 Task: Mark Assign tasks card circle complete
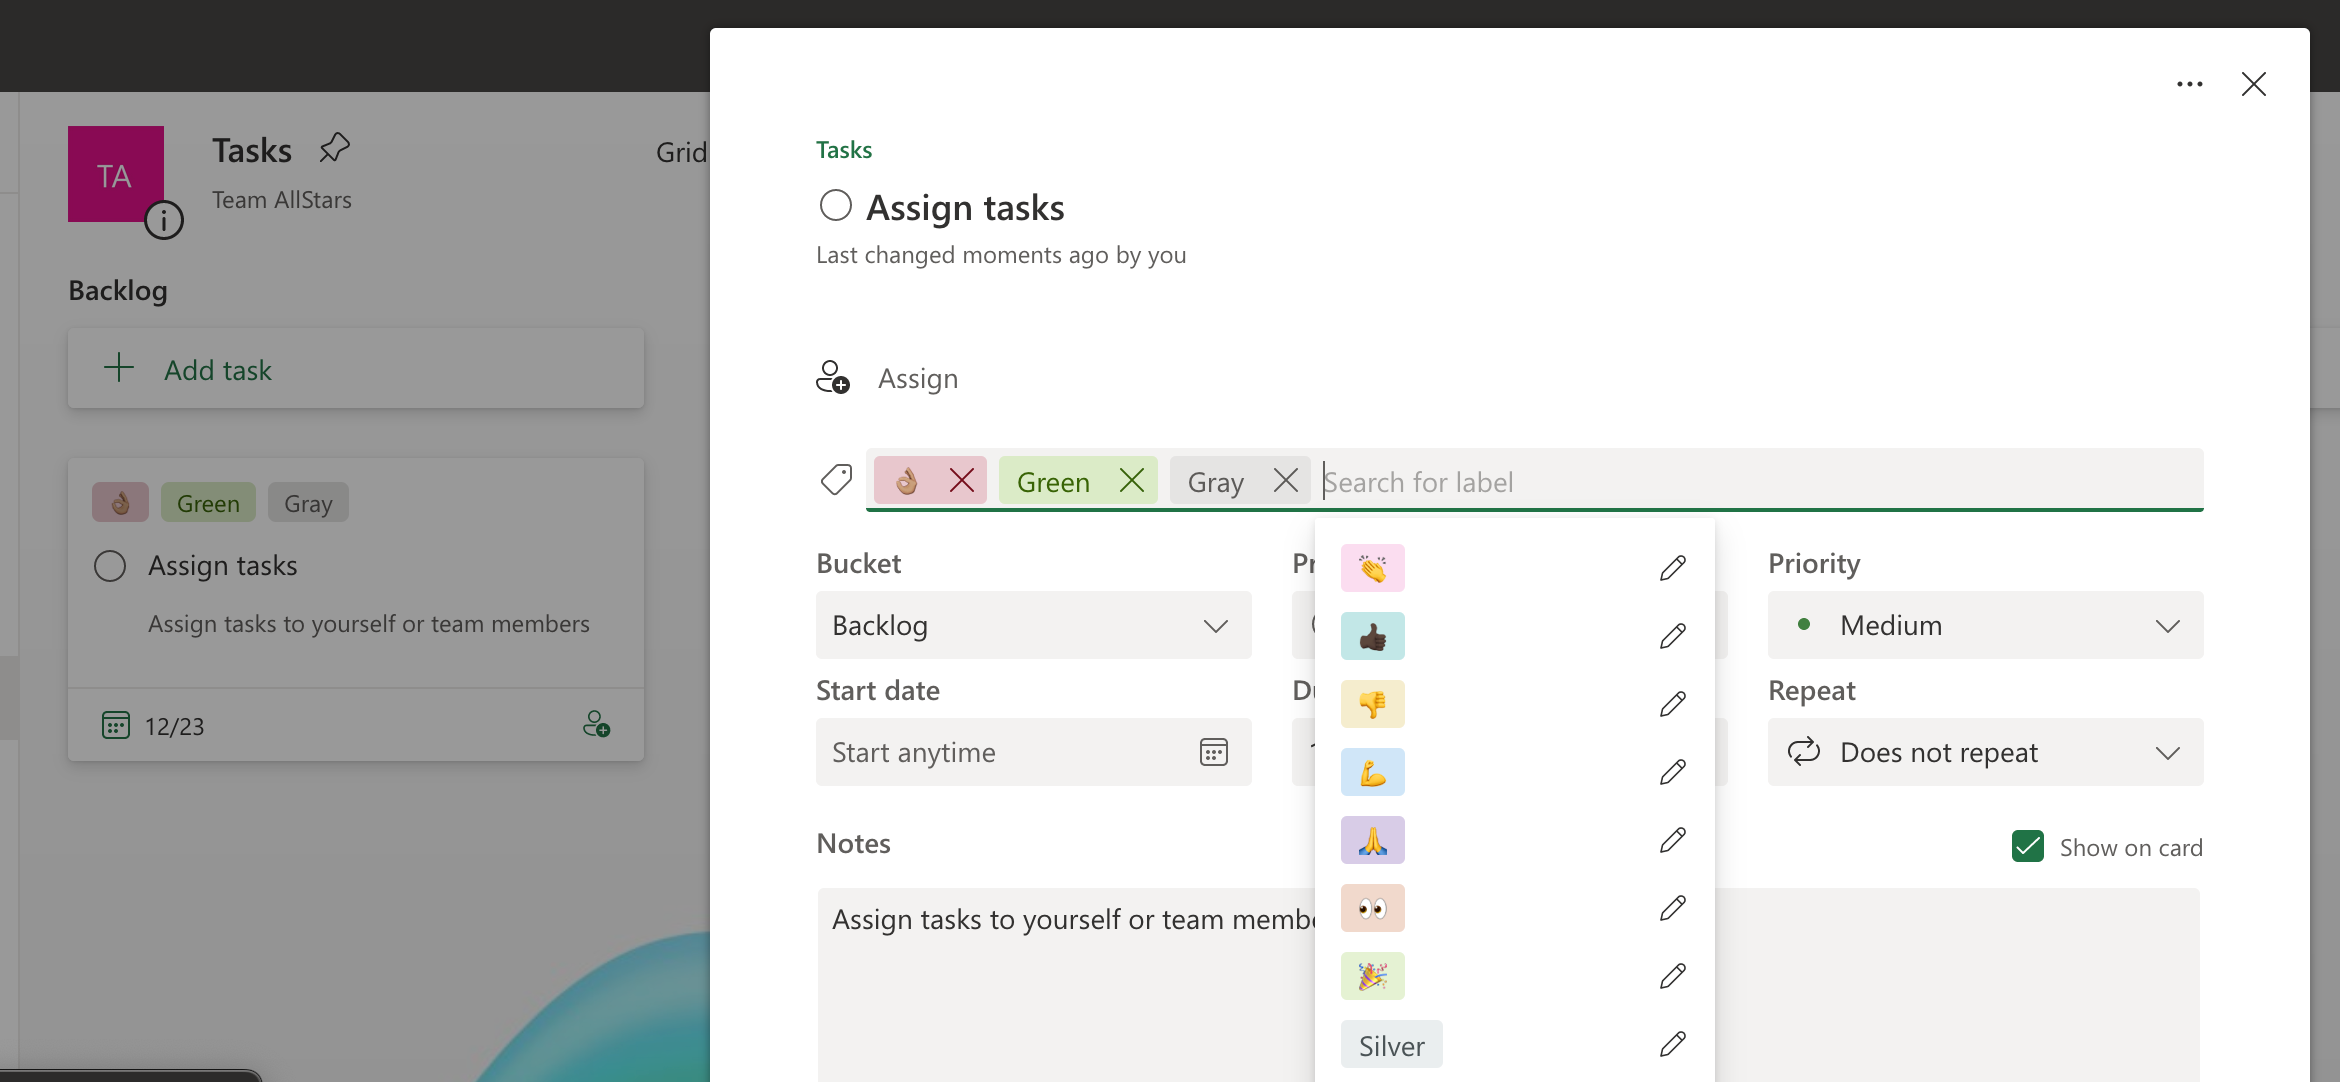110,566
